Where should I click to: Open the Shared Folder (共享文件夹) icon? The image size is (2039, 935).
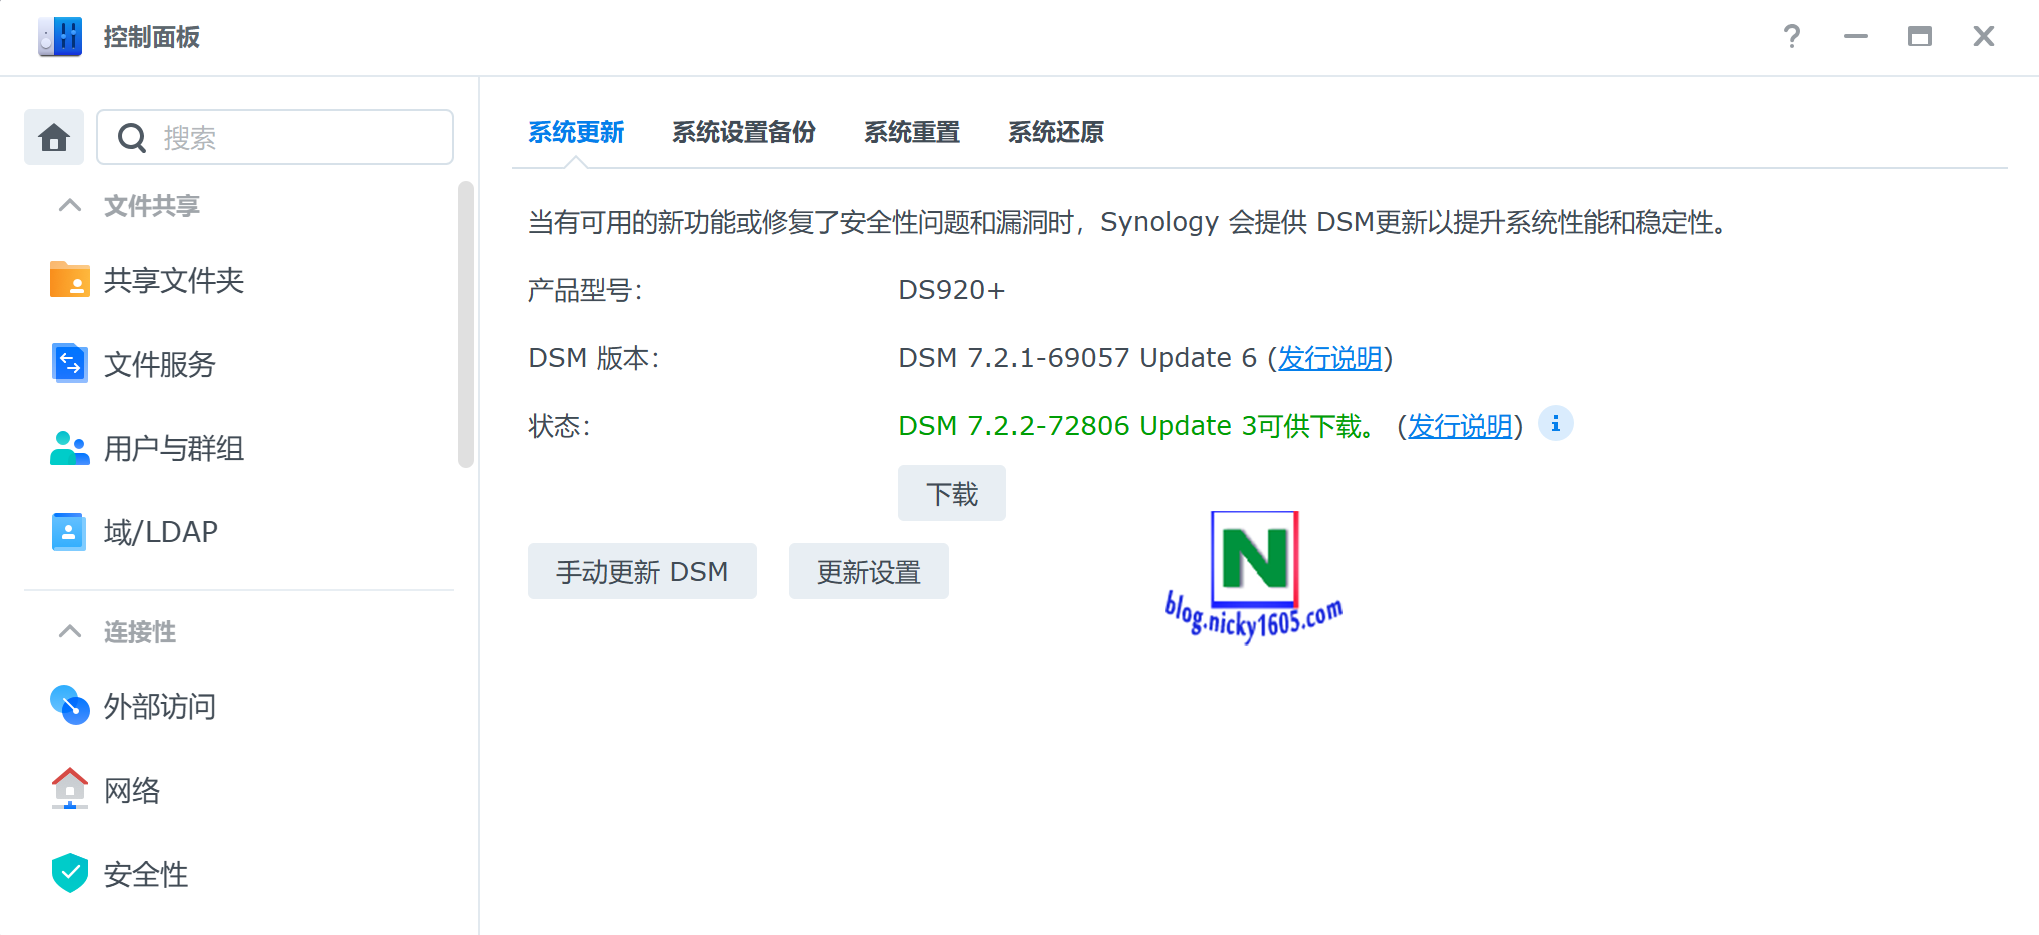[x=70, y=280]
